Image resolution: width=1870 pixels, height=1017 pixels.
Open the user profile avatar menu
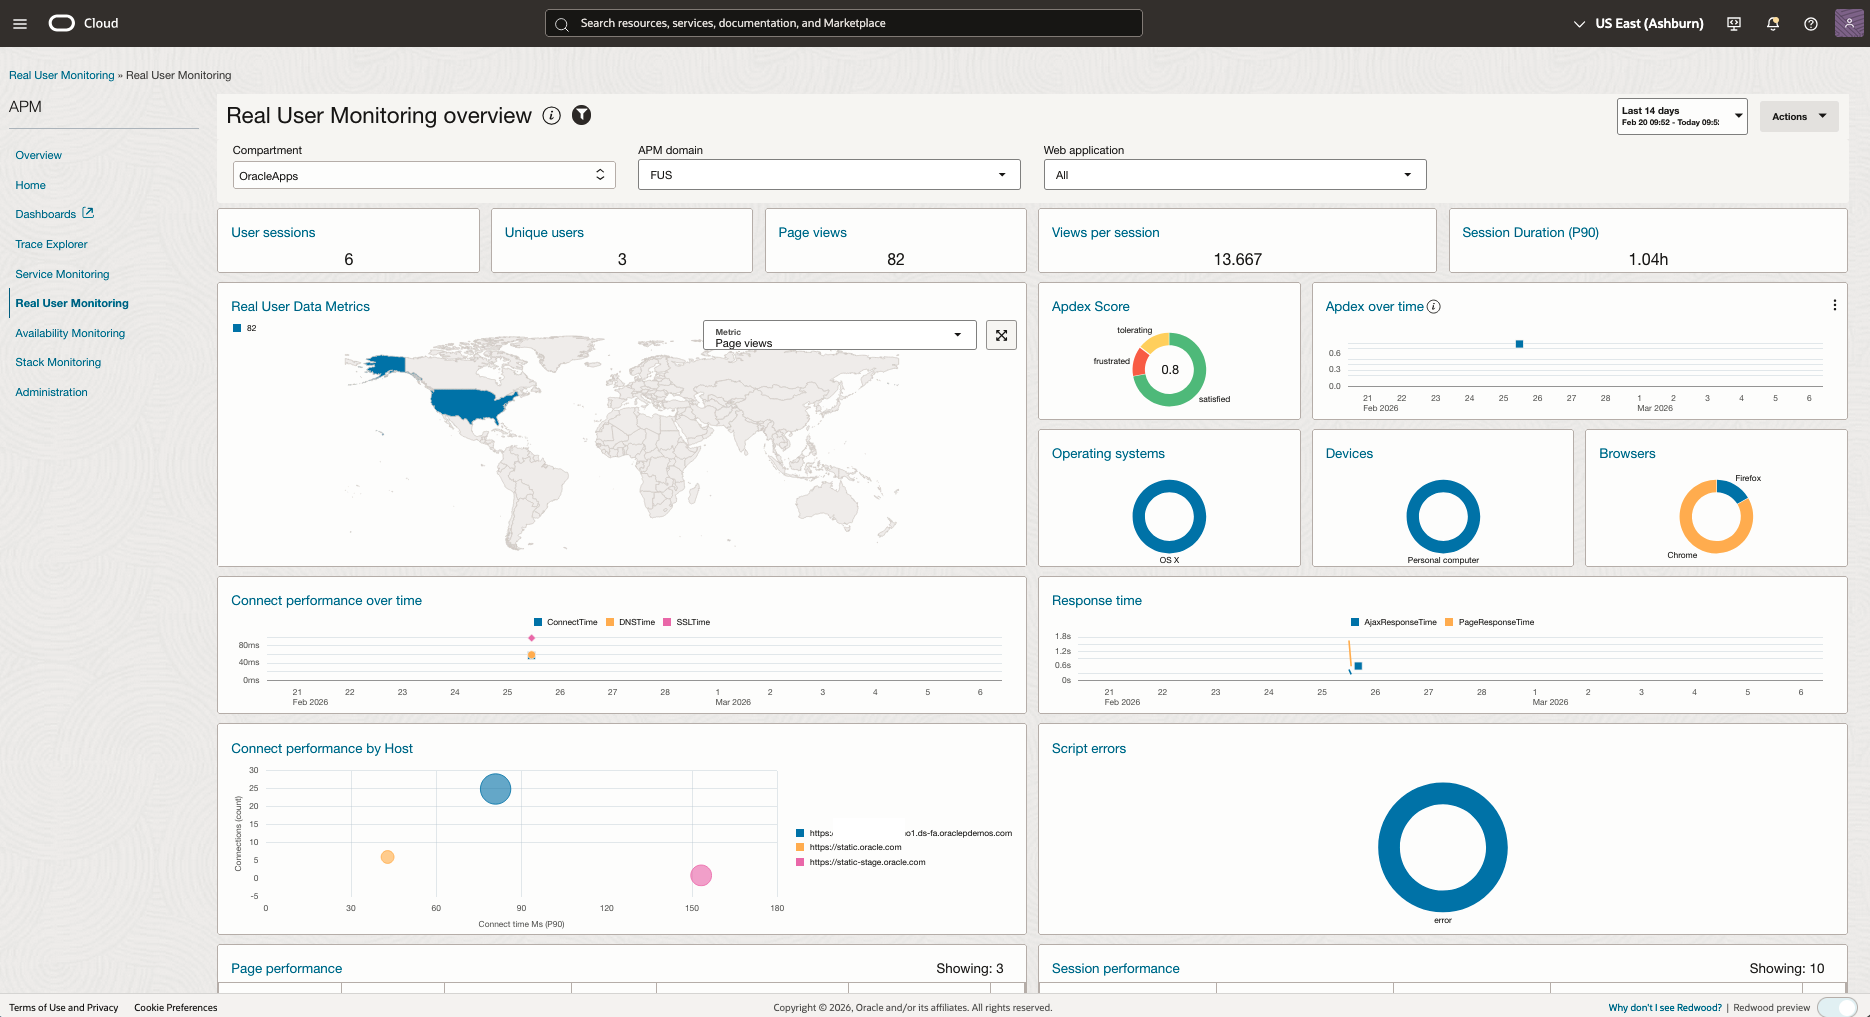tap(1848, 22)
